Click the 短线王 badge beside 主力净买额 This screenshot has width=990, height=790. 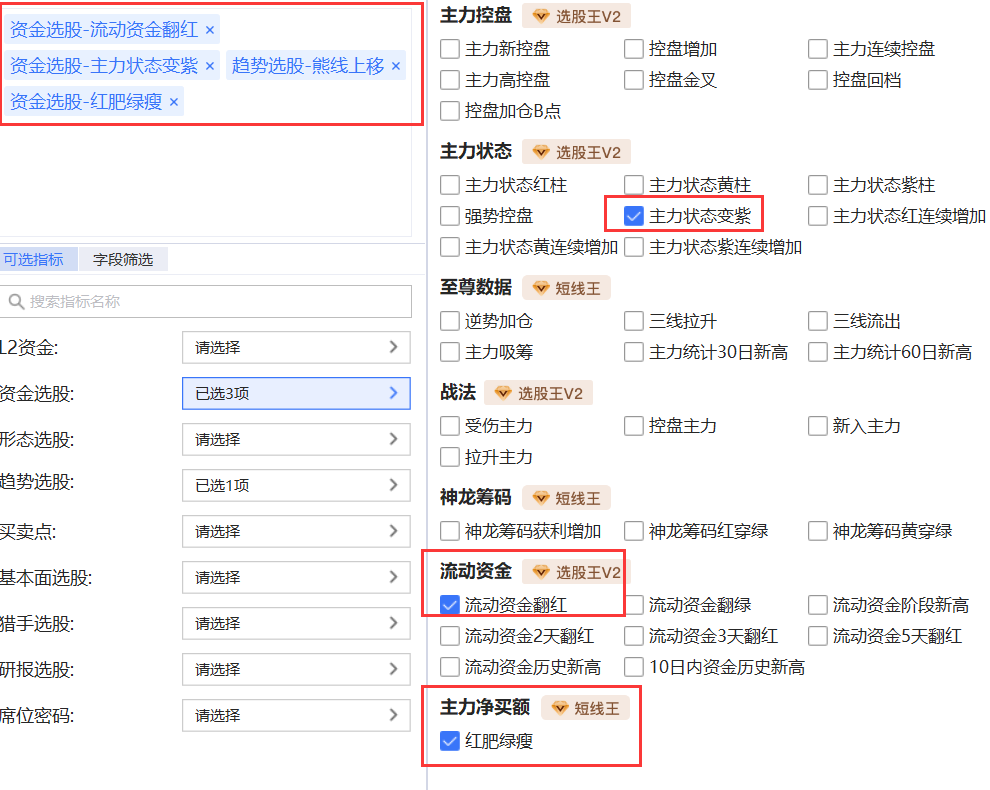586,708
